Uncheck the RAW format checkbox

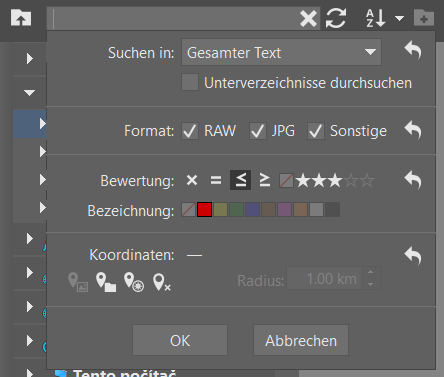[x=190, y=131]
